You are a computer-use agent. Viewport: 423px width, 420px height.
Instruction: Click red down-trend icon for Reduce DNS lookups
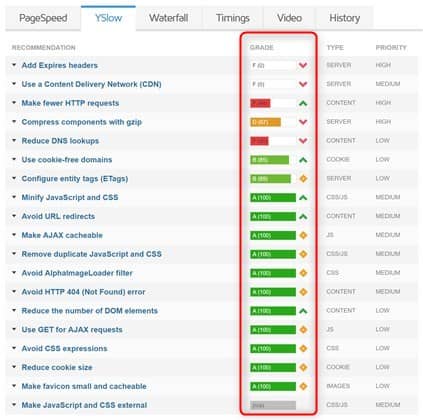coord(303,141)
